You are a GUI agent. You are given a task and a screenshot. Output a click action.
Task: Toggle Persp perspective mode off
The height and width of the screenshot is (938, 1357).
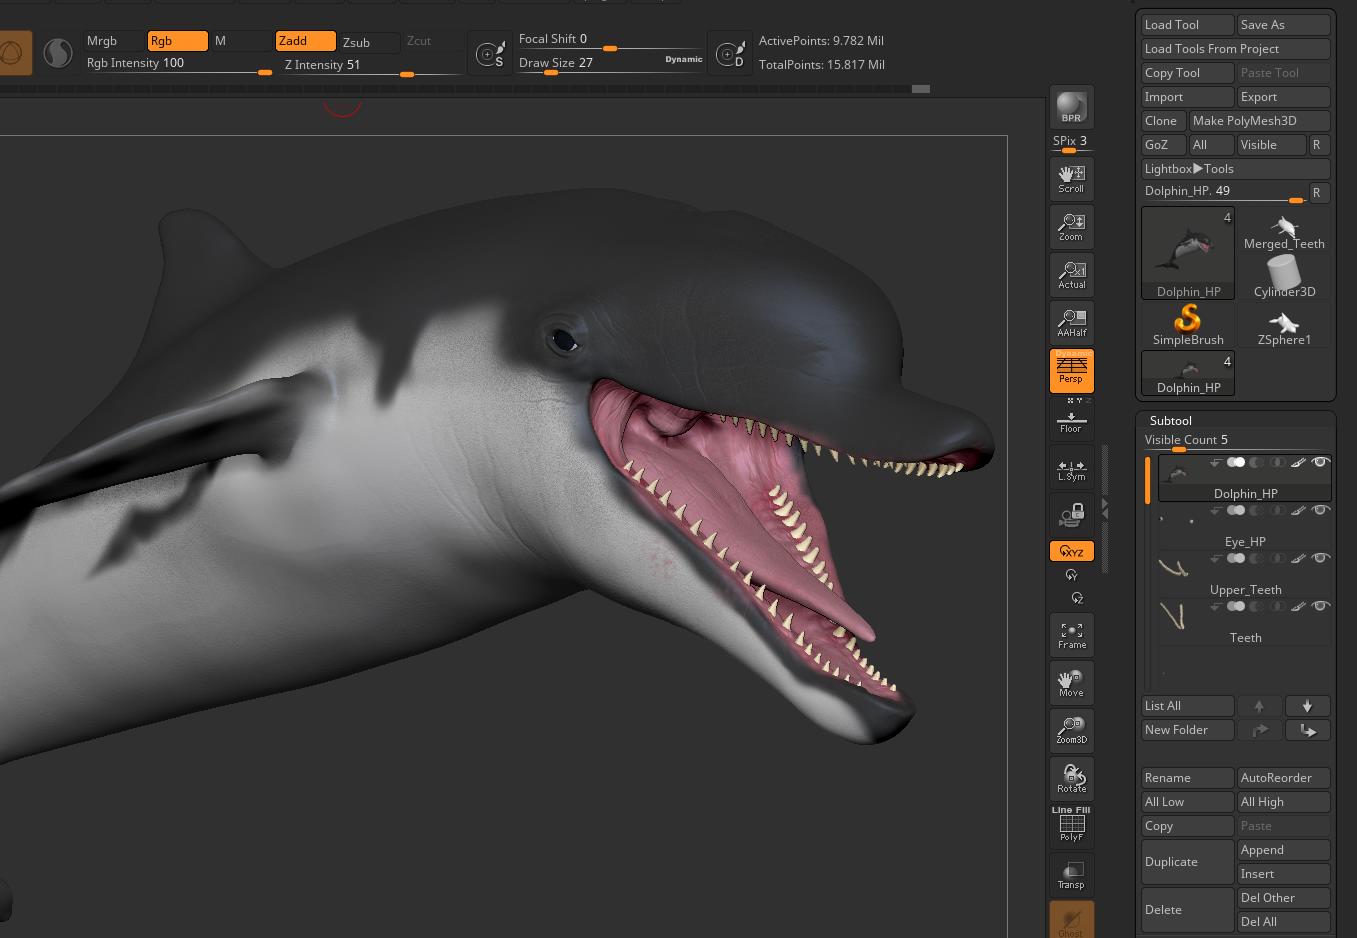pyautogui.click(x=1071, y=370)
